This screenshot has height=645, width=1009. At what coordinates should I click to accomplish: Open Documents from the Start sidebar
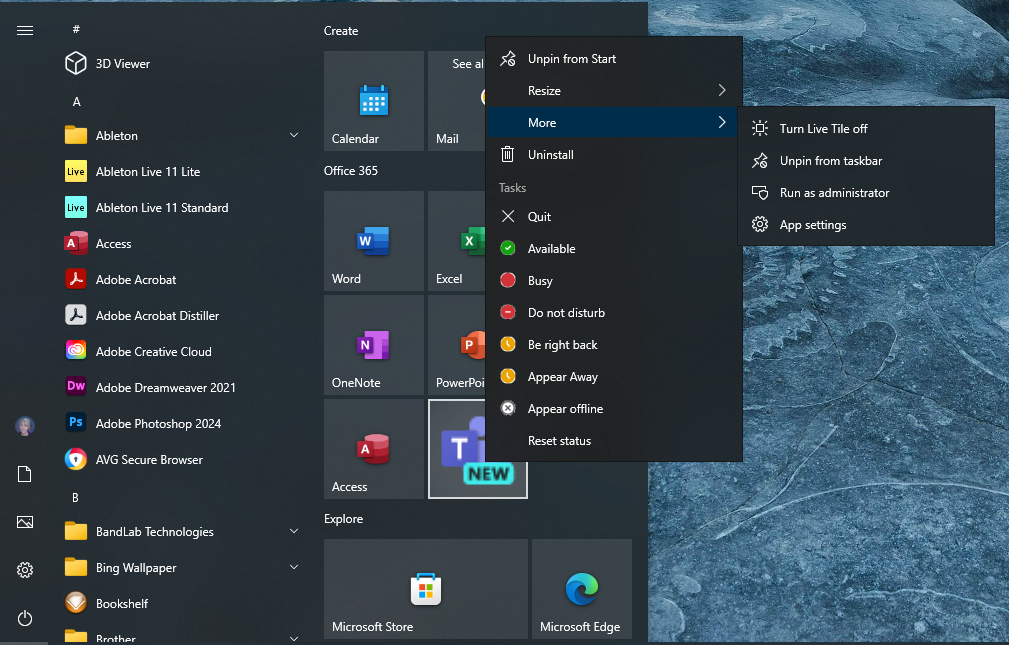coord(24,474)
